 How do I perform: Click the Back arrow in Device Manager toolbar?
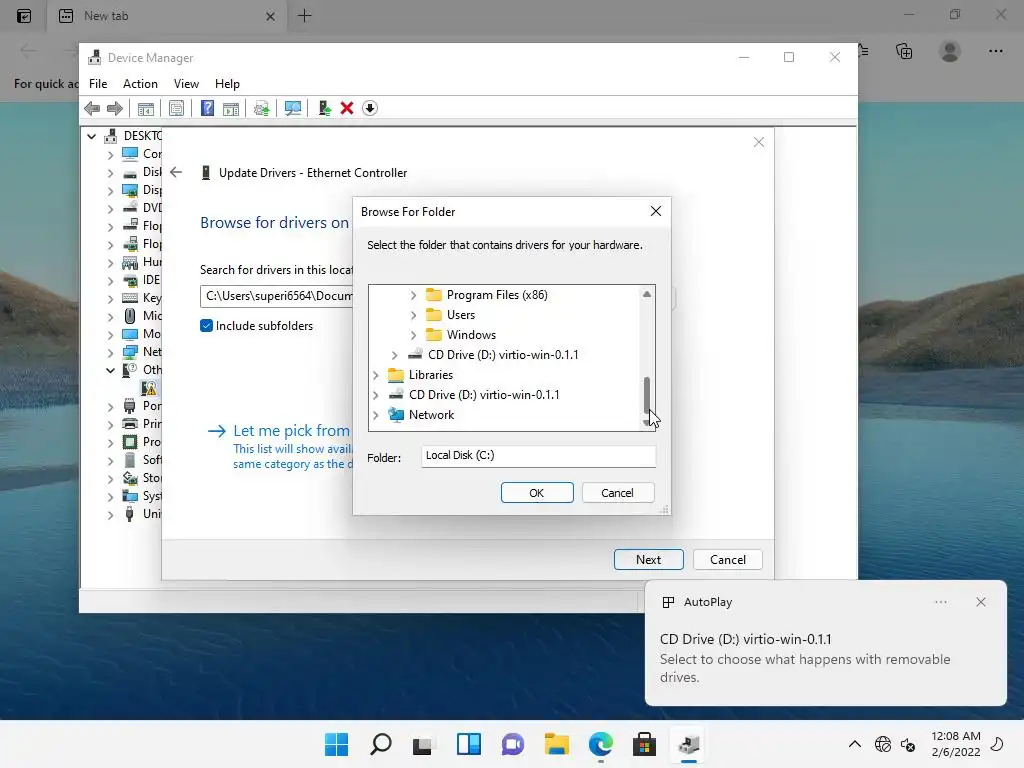[92, 108]
